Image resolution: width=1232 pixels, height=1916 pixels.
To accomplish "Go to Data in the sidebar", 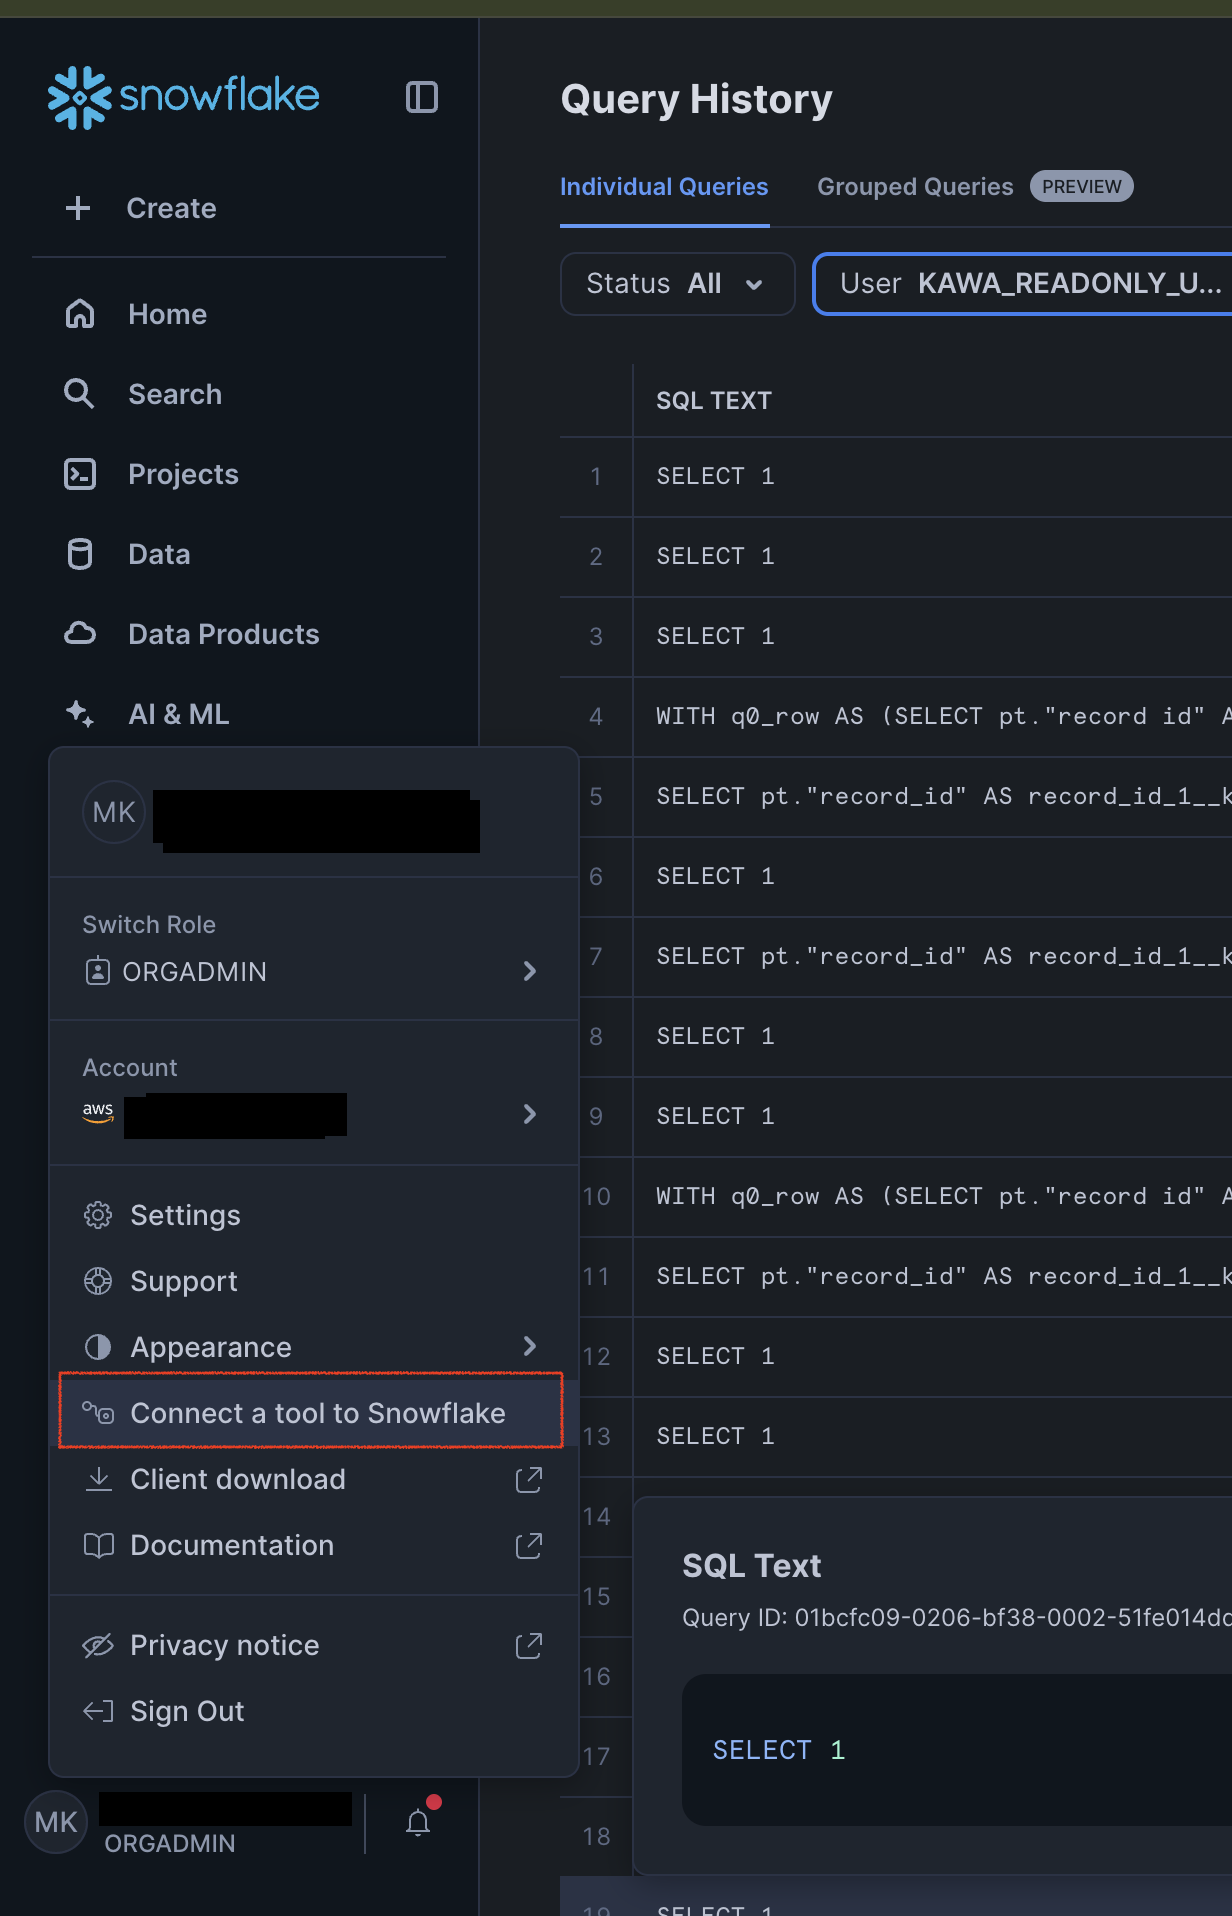I will [159, 554].
